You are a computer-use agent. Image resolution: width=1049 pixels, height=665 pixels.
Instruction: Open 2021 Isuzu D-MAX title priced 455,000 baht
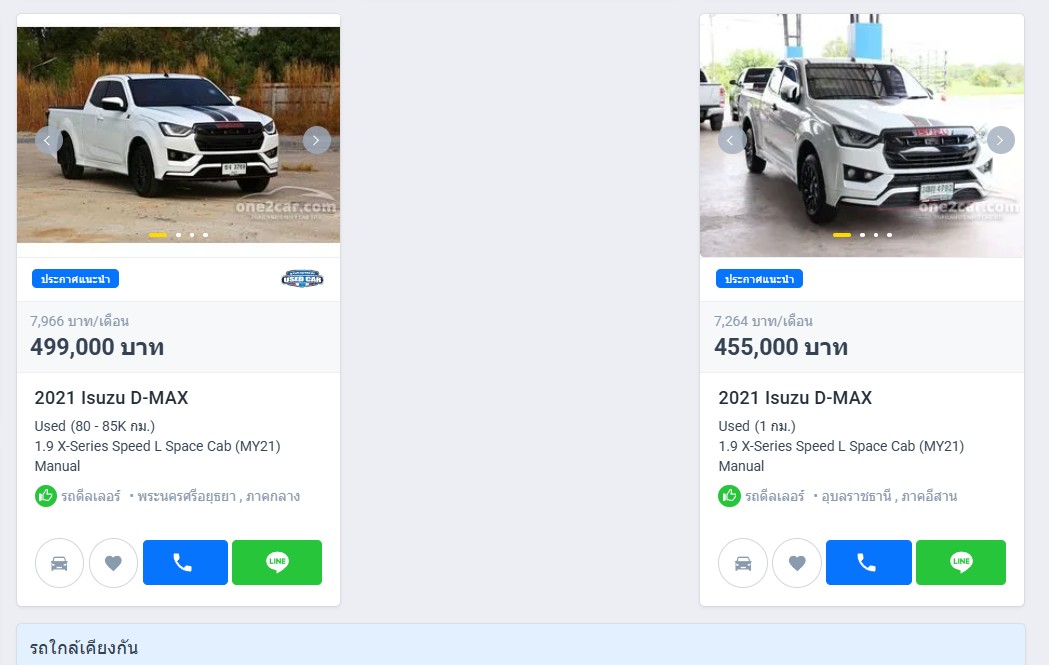pos(795,398)
